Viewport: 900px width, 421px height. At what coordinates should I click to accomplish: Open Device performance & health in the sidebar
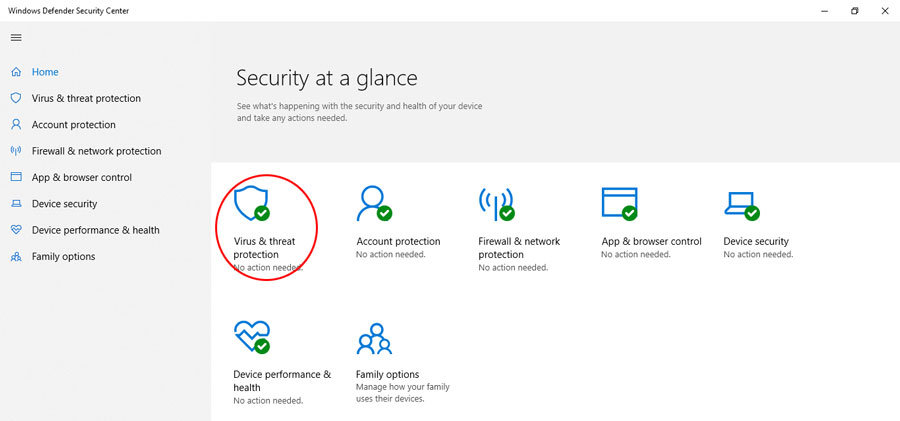95,230
